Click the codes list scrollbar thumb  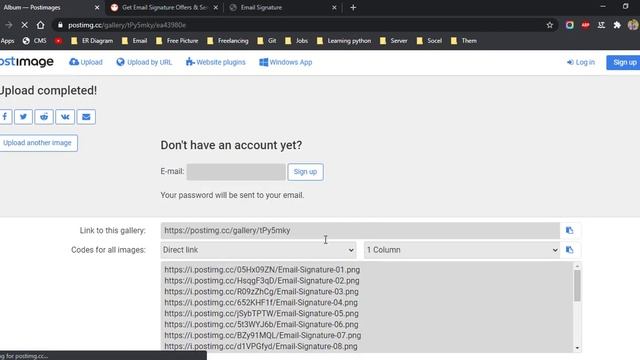coord(577,286)
